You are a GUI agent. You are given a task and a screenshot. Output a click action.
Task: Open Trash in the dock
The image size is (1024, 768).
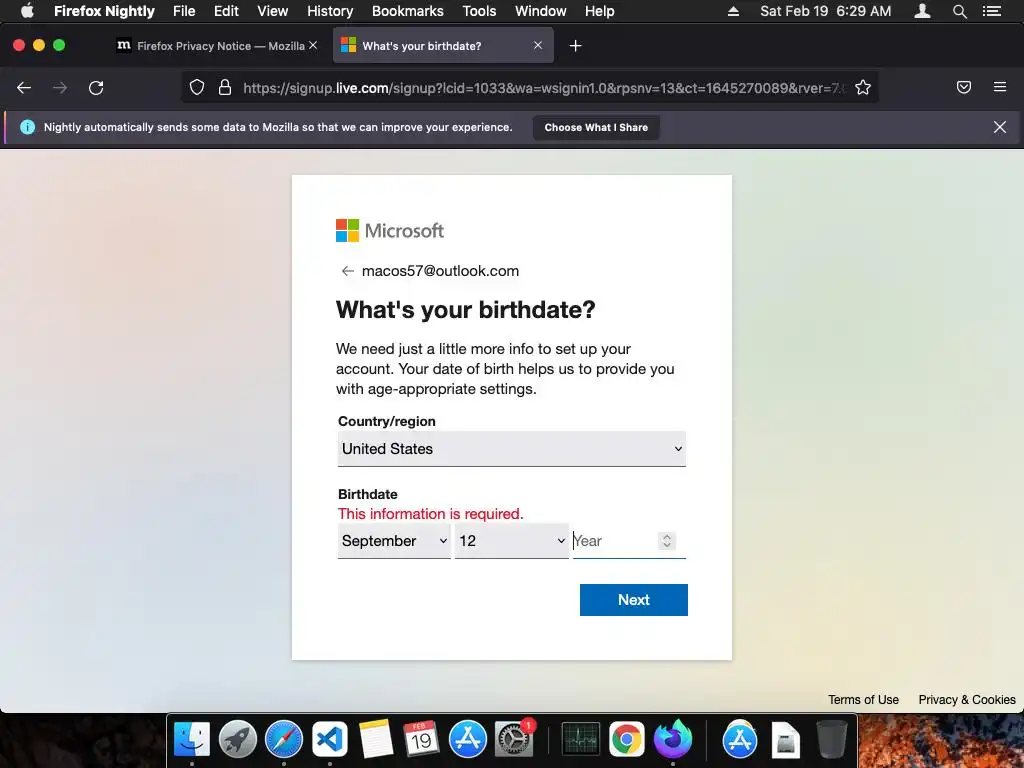831,739
